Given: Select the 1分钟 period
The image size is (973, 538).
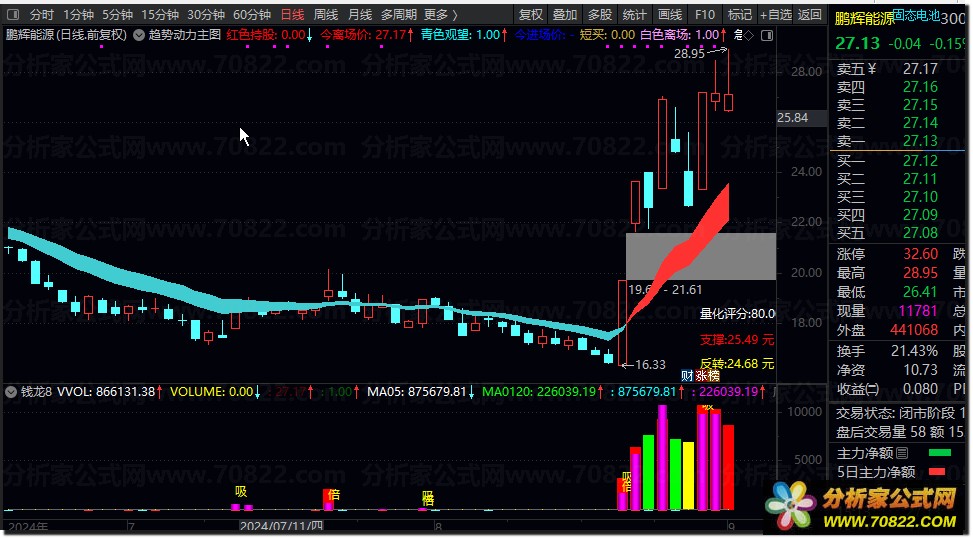Looking at the screenshot, I should 78,14.
